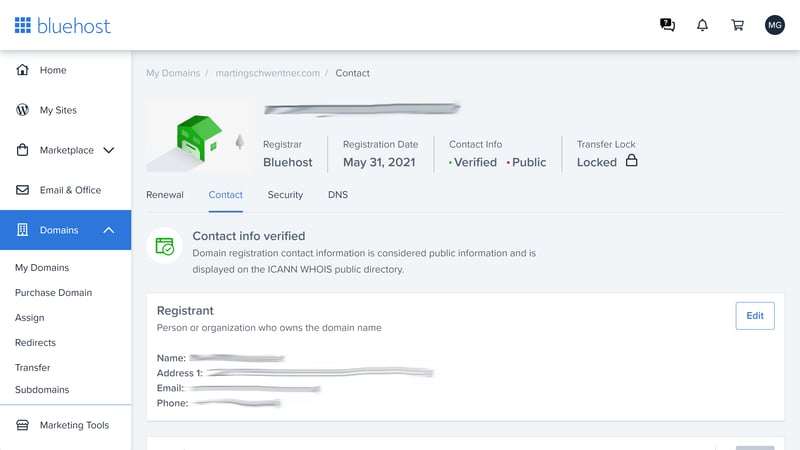The image size is (800, 450).
Task: Click the Domains building icon
Action: [22, 230]
